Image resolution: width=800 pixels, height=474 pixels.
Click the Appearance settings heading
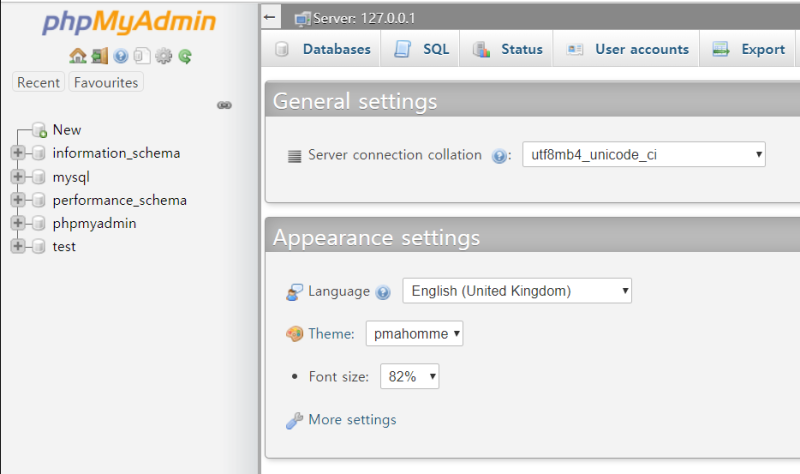(377, 238)
